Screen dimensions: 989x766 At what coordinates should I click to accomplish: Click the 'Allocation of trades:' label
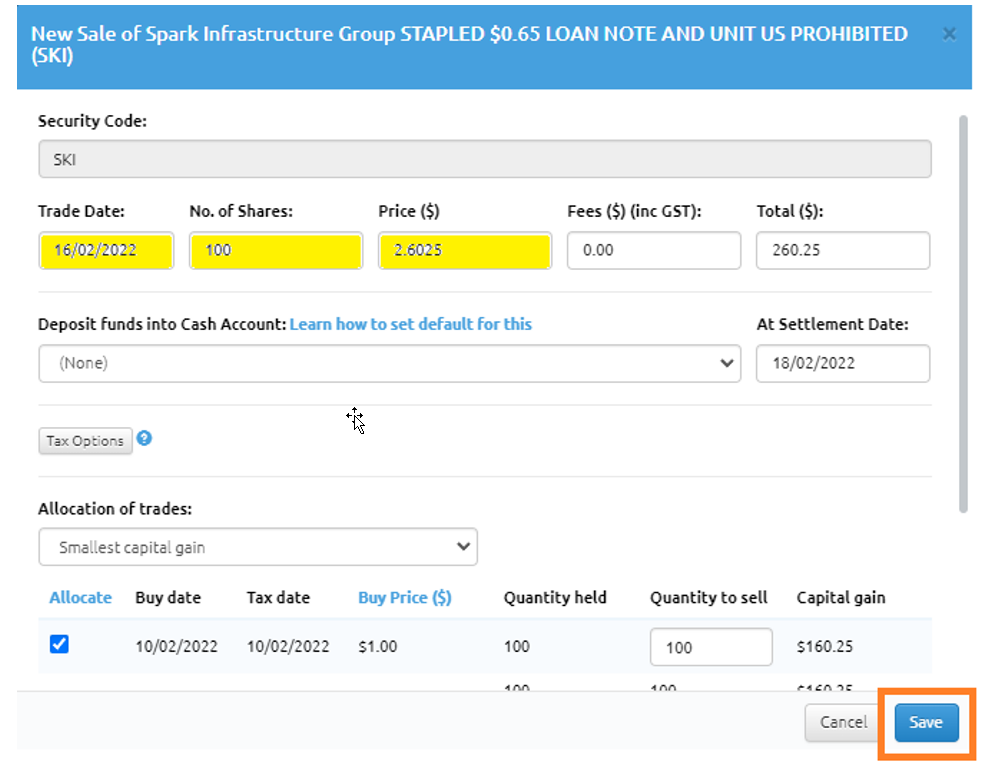(115, 509)
